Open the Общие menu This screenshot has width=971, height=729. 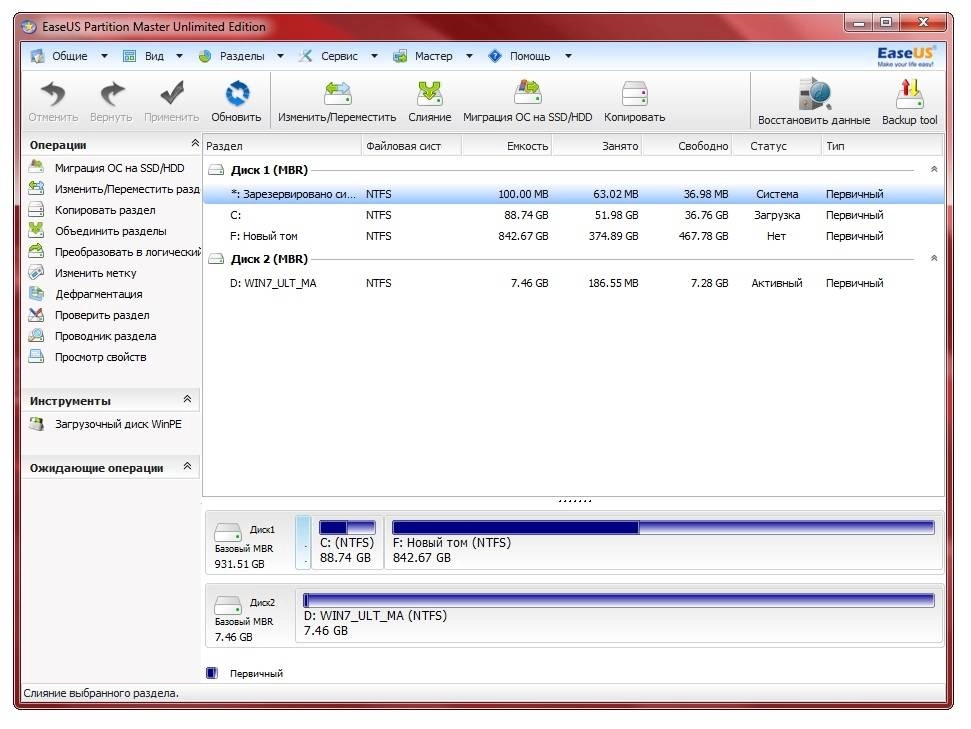click(69, 56)
